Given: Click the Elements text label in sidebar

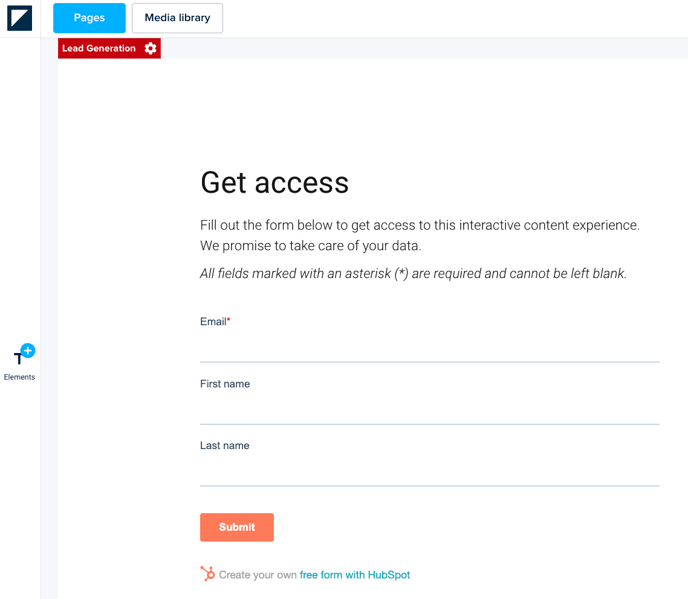Looking at the screenshot, I should pos(20,377).
